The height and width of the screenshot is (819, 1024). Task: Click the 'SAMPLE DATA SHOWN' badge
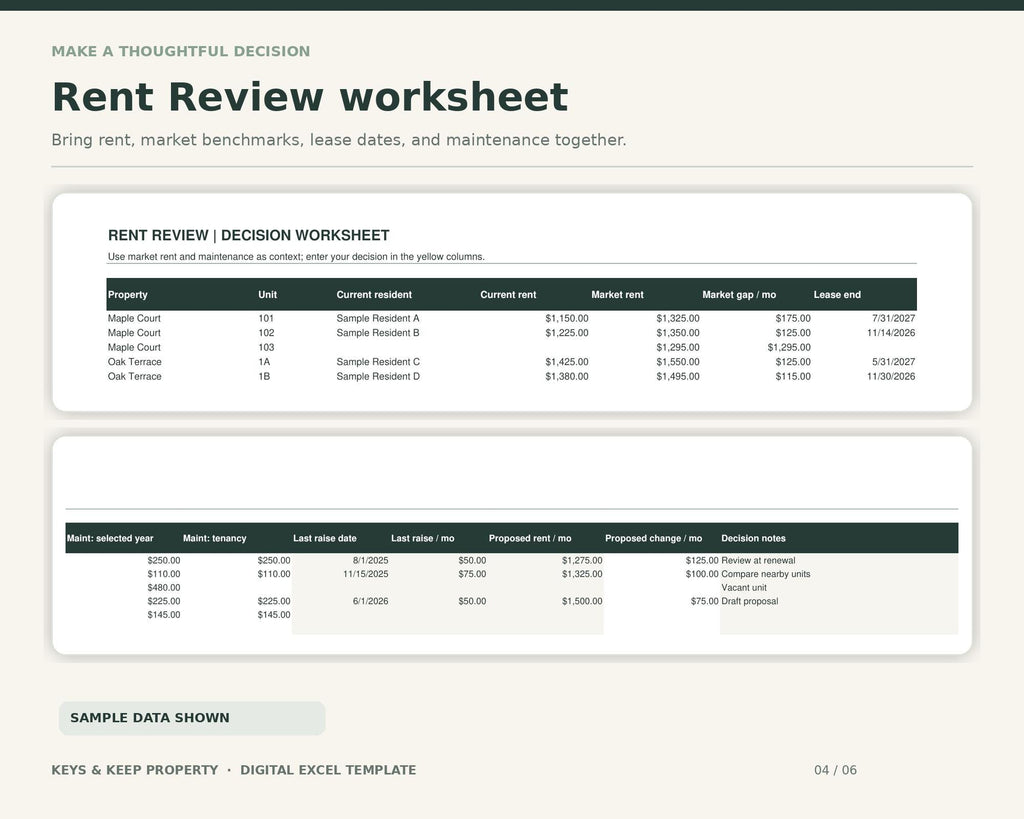[192, 718]
